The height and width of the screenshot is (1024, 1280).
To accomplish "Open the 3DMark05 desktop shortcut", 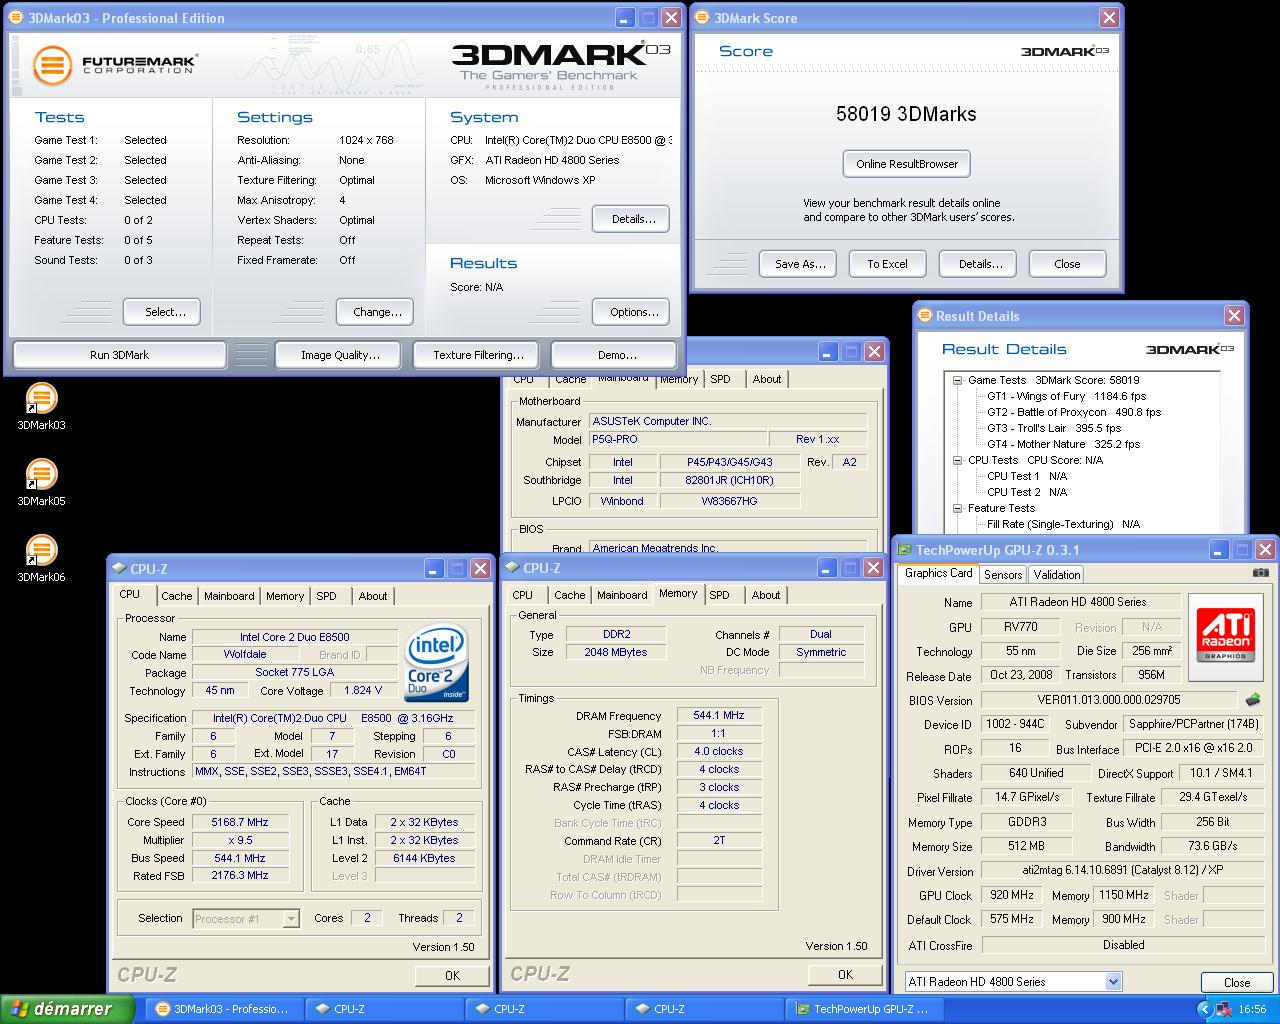I will point(41,482).
